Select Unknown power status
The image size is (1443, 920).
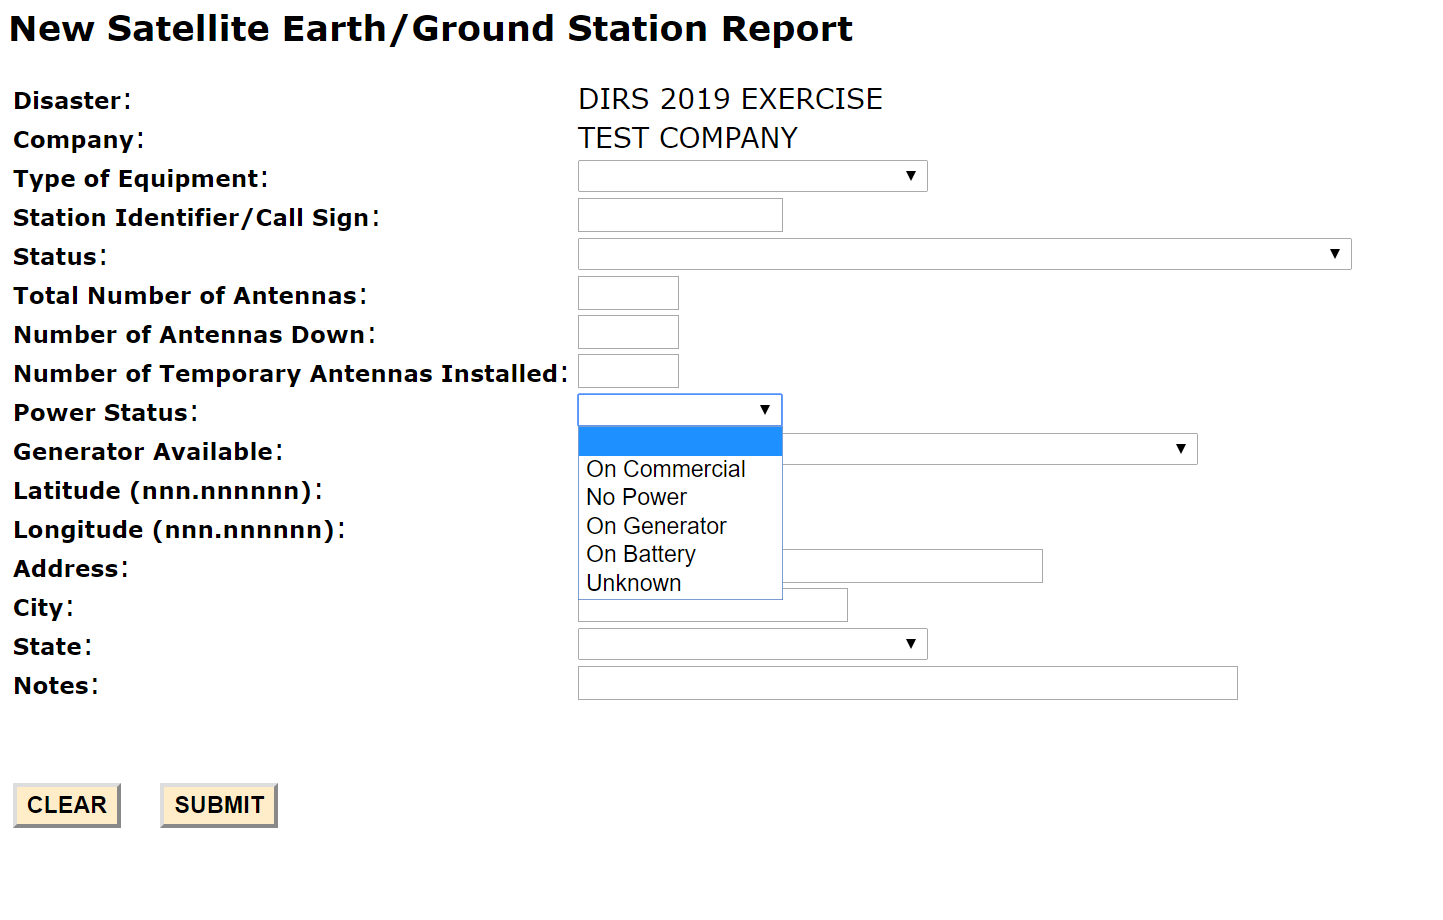click(x=634, y=583)
